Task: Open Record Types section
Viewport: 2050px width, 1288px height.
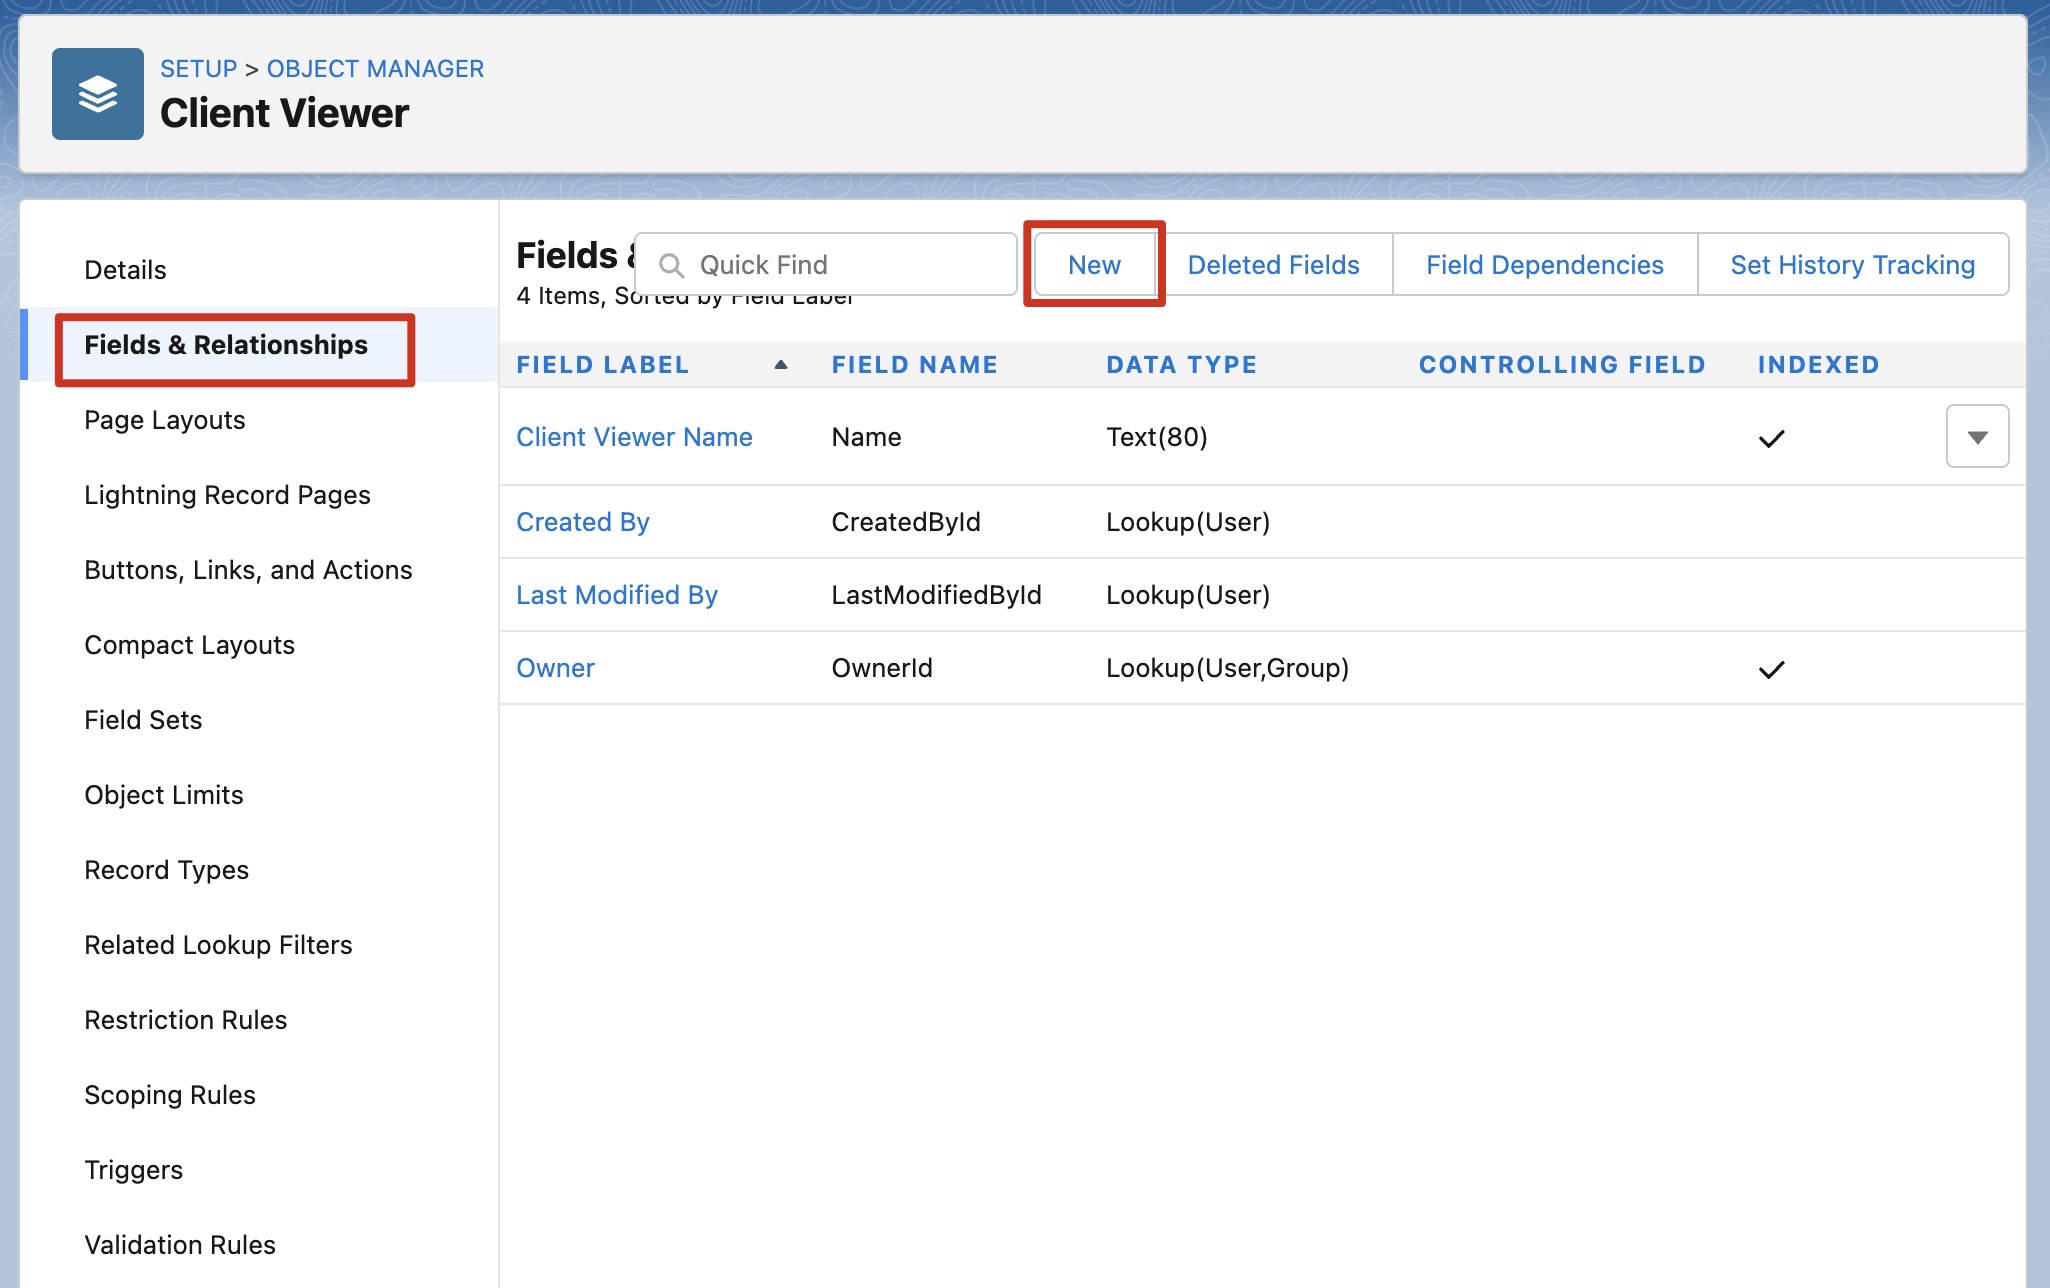Action: tap(166, 870)
